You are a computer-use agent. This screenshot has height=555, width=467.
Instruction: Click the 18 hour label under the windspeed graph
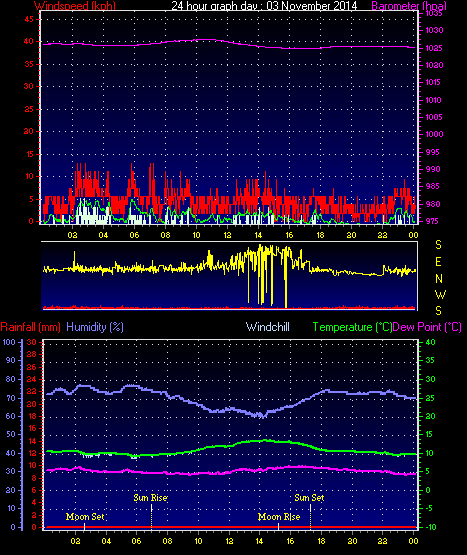point(320,235)
